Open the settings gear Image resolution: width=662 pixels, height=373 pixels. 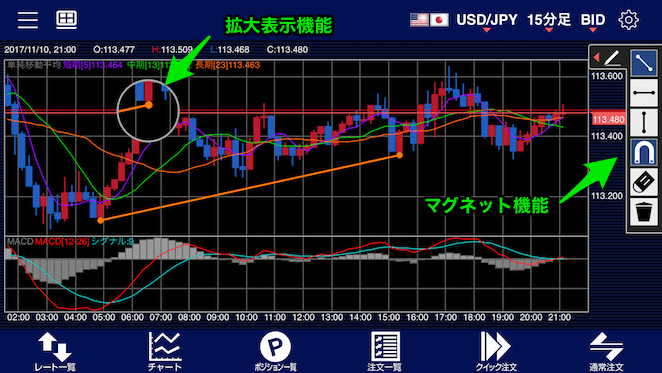click(628, 20)
